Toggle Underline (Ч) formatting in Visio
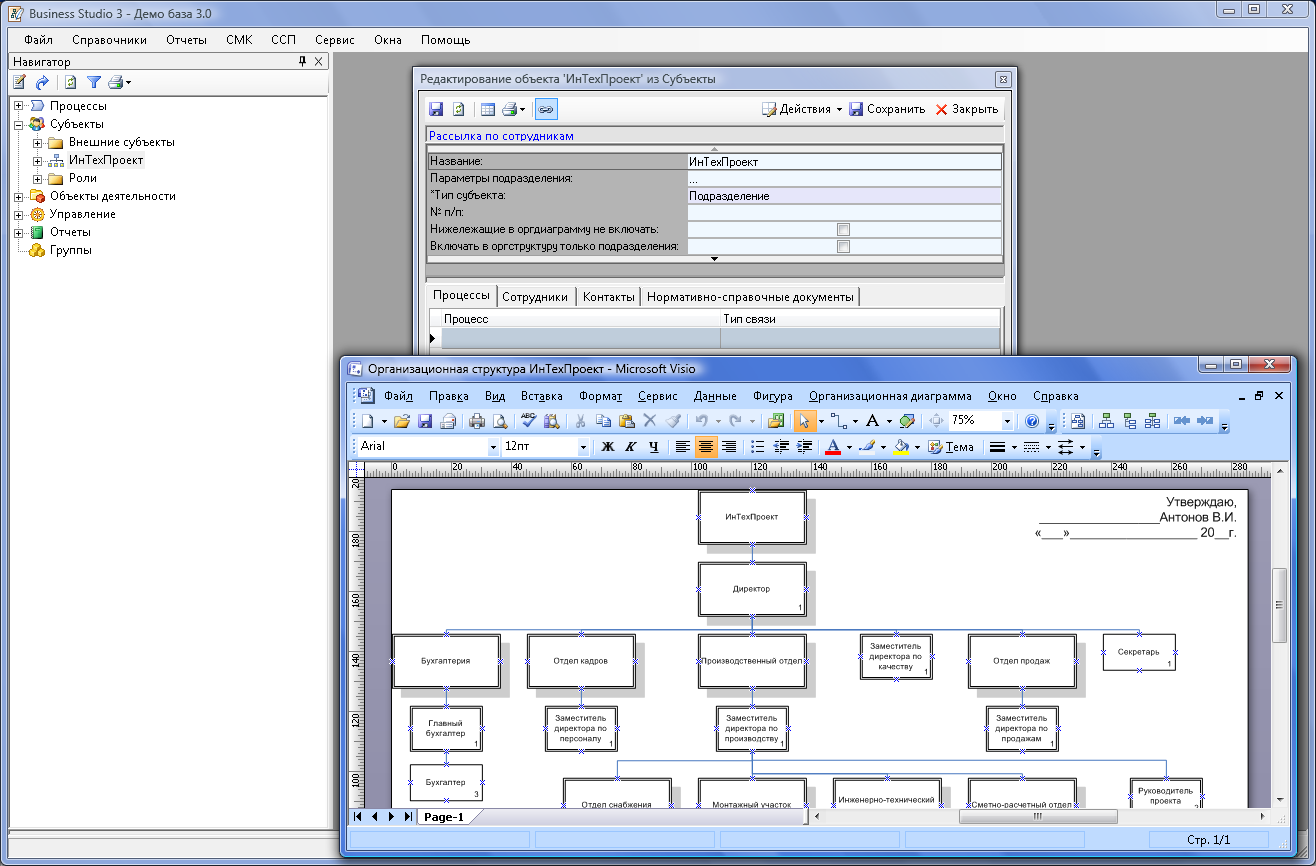 [653, 447]
